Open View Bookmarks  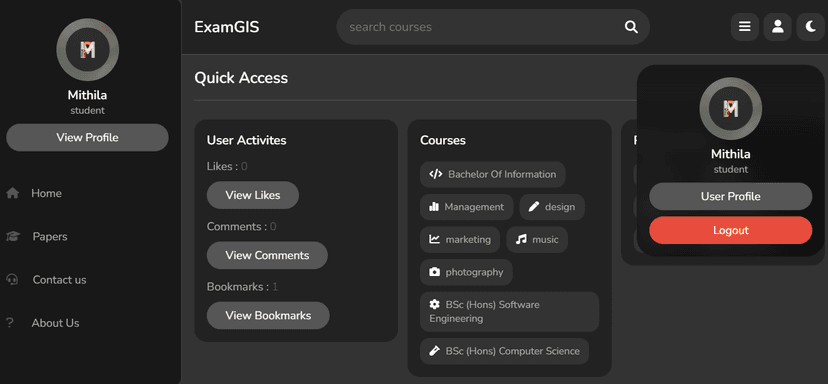(268, 315)
